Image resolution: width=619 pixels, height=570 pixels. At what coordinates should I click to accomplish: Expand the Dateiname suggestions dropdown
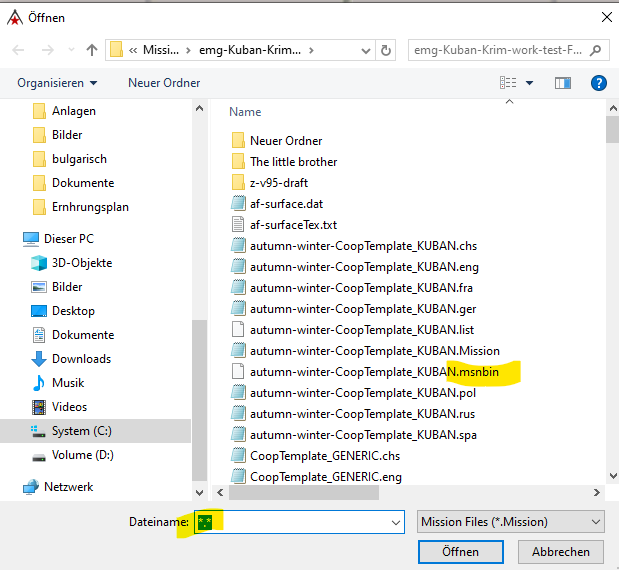tap(396, 522)
